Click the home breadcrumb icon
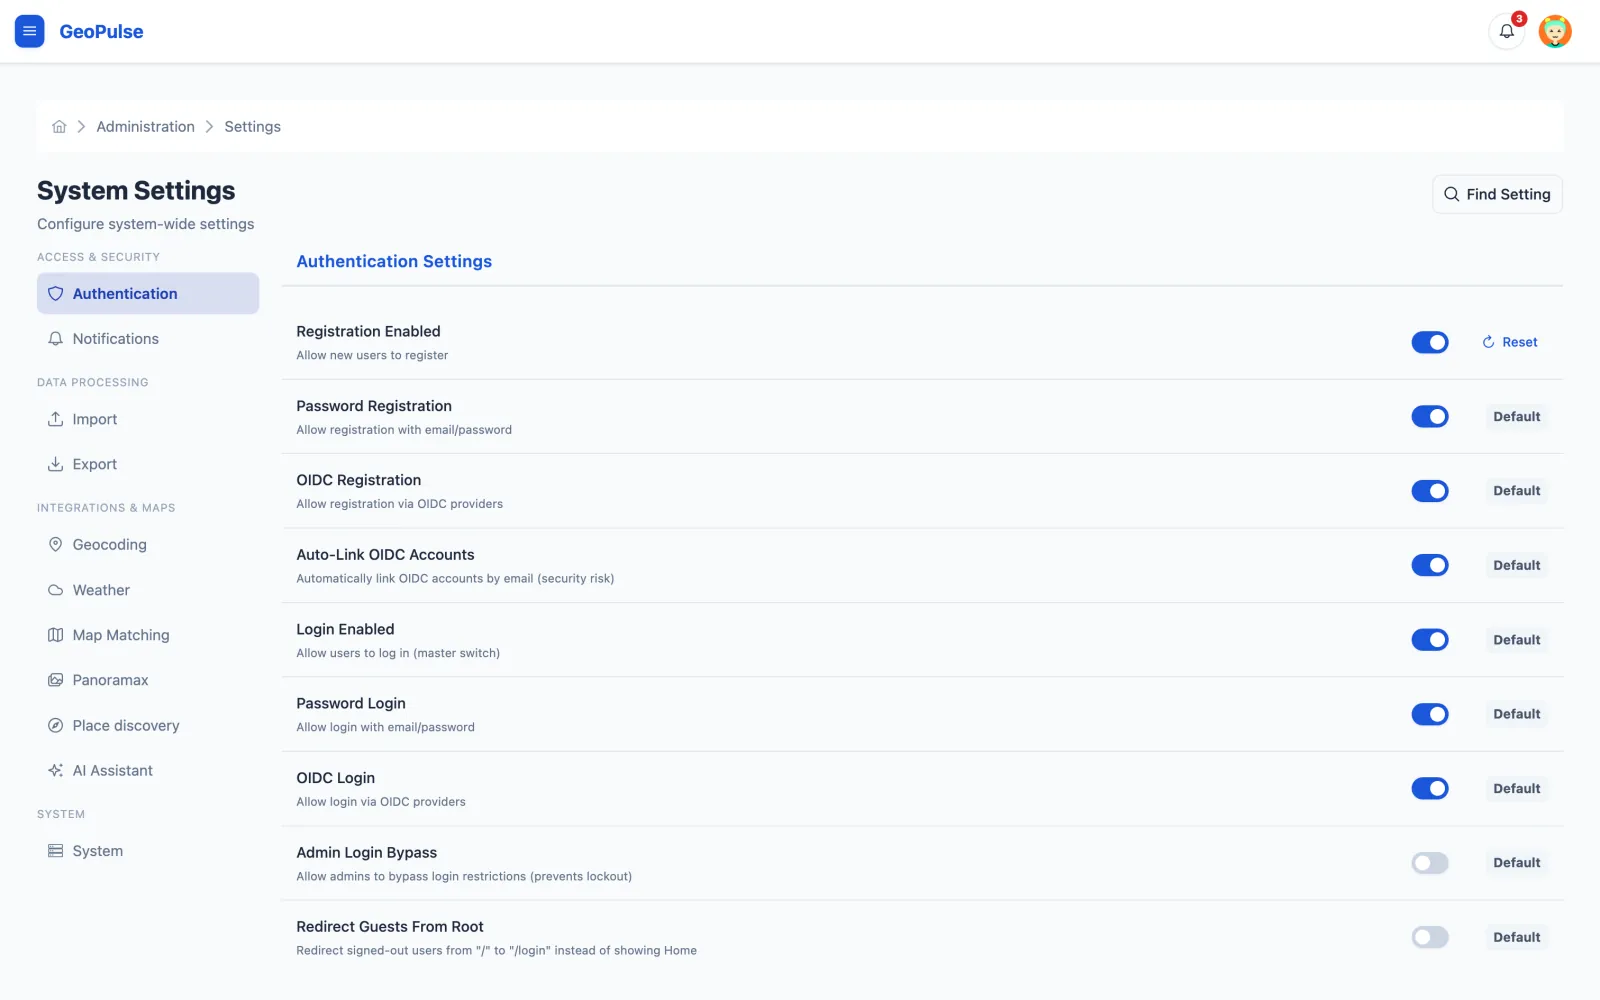 point(59,127)
